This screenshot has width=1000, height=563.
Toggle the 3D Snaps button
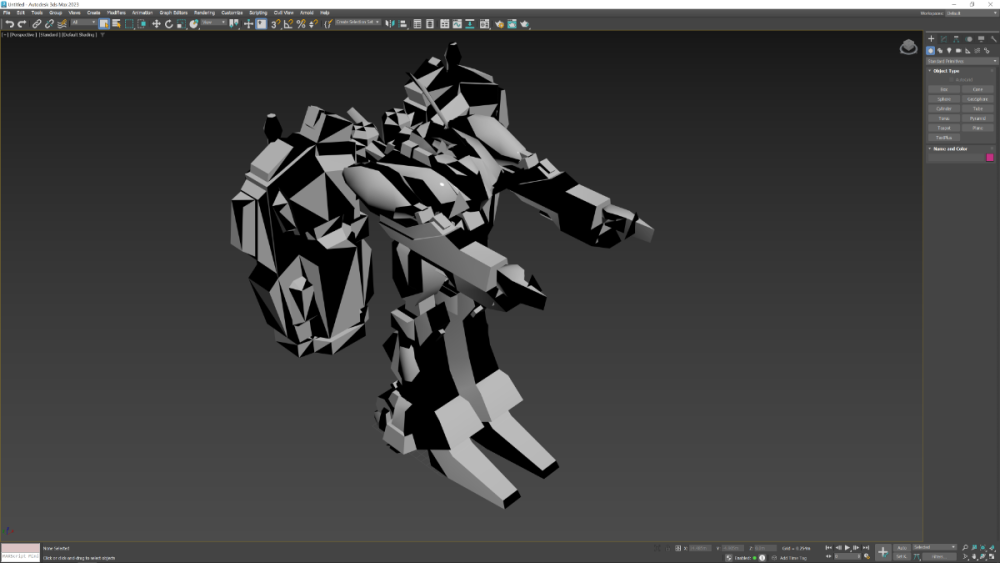pos(276,24)
